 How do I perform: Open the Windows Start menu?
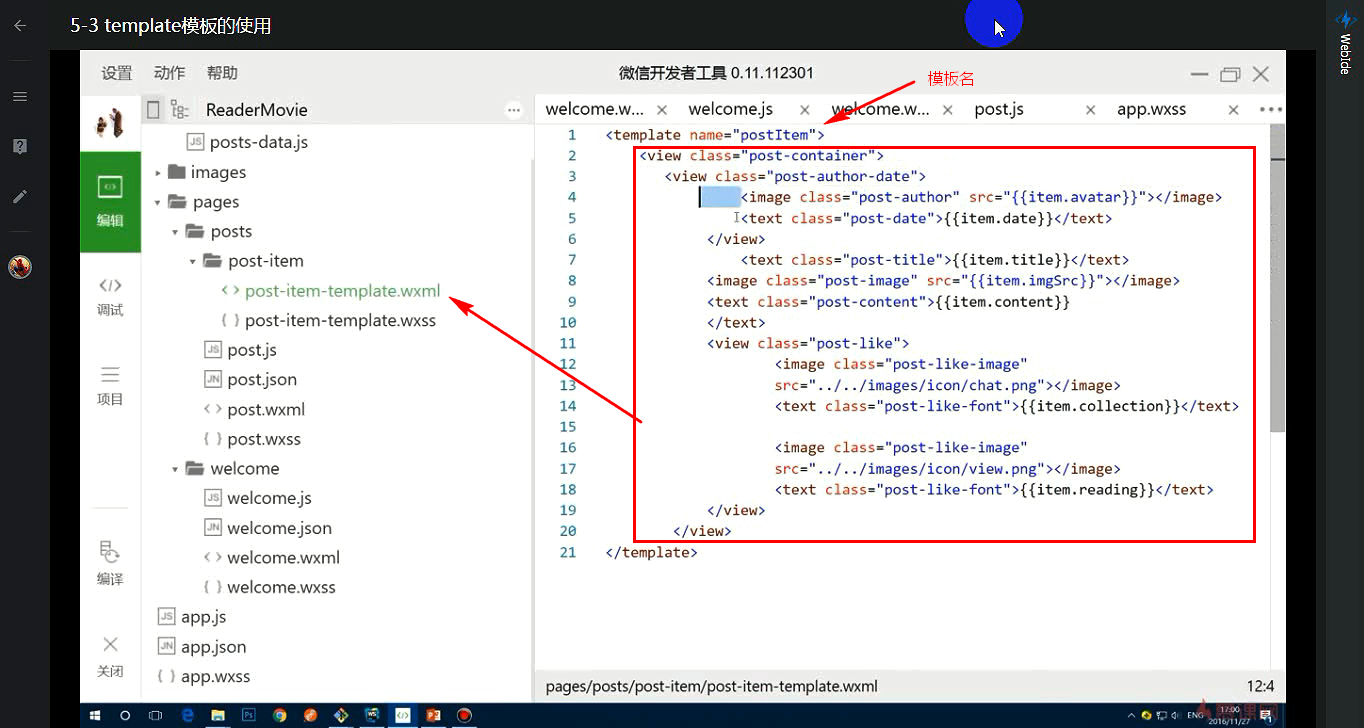[x=96, y=716]
